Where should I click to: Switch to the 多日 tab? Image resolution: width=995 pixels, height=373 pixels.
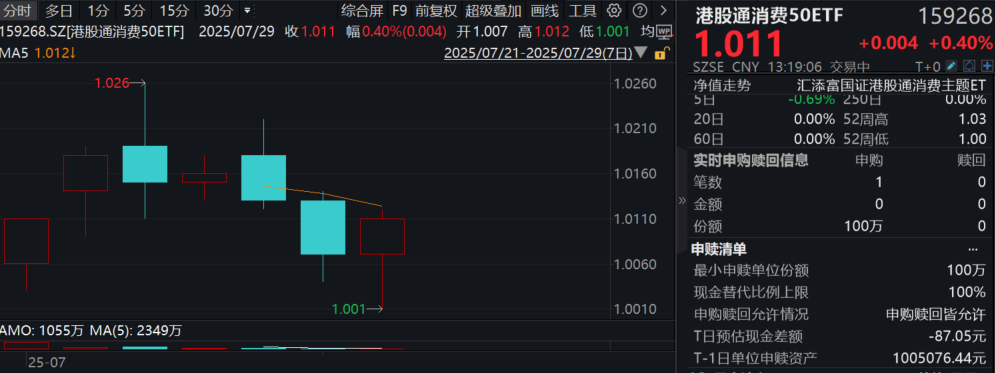(59, 10)
